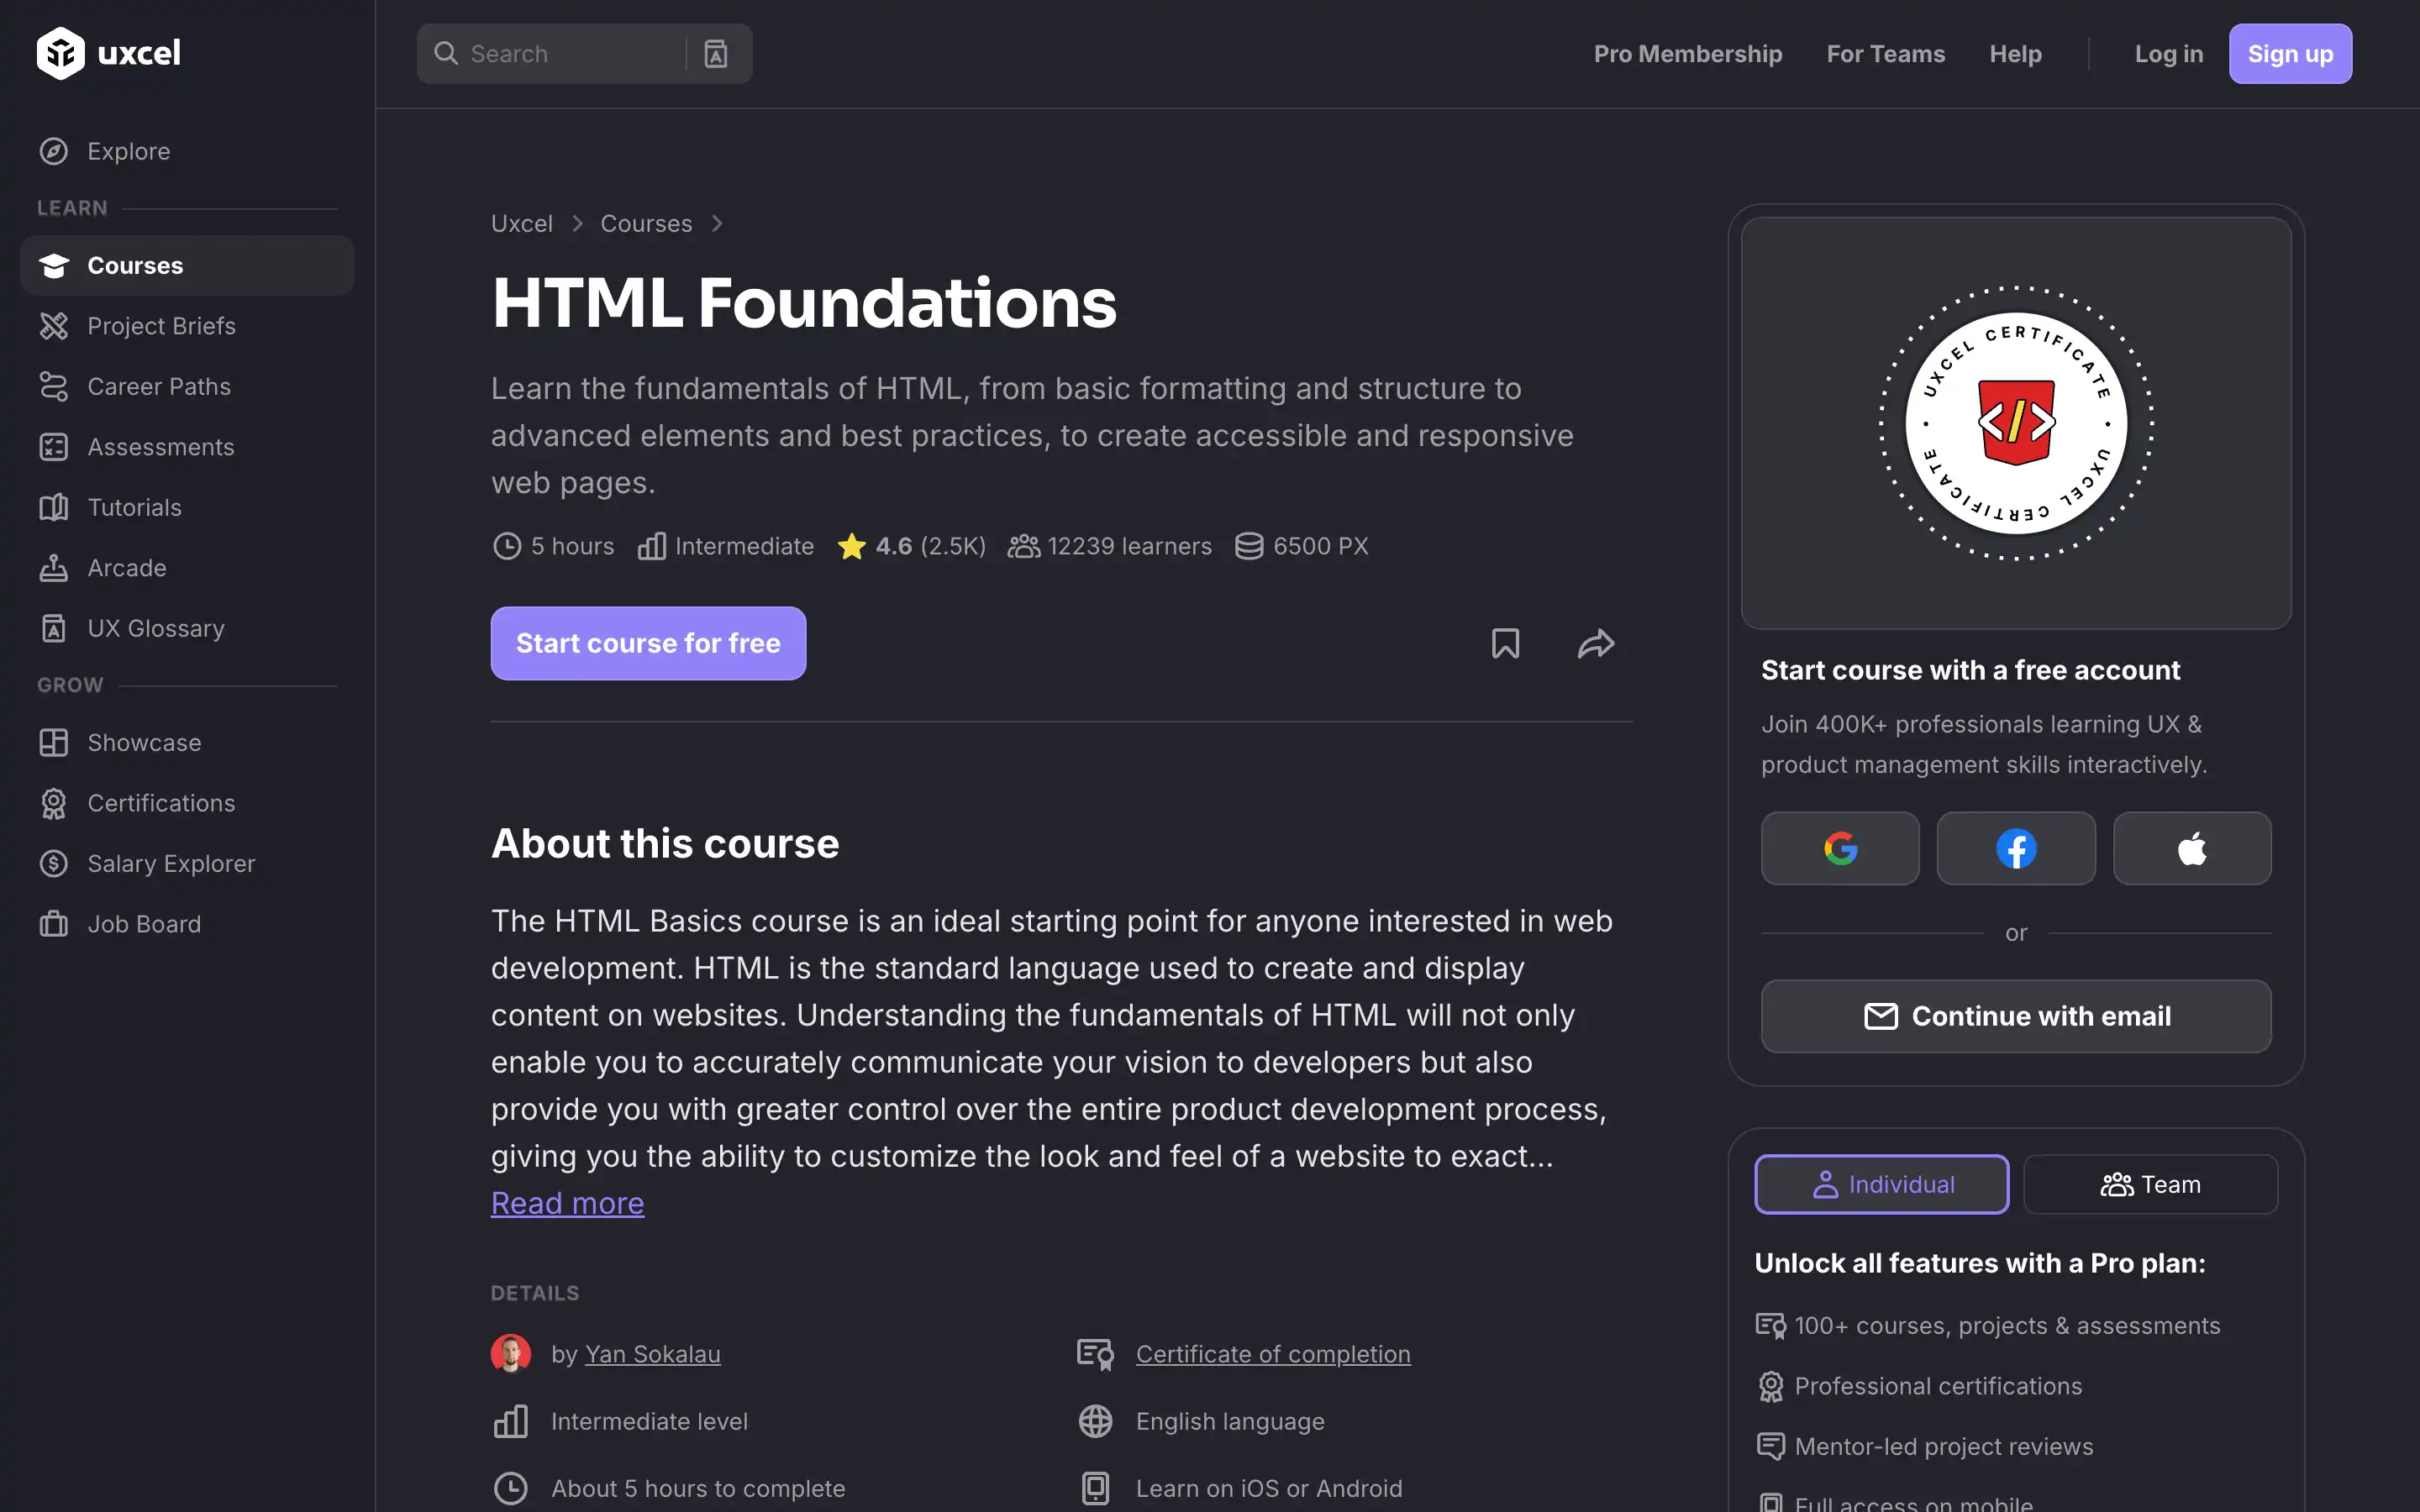Click the 4.6 (2.5K) rating text

930,546
